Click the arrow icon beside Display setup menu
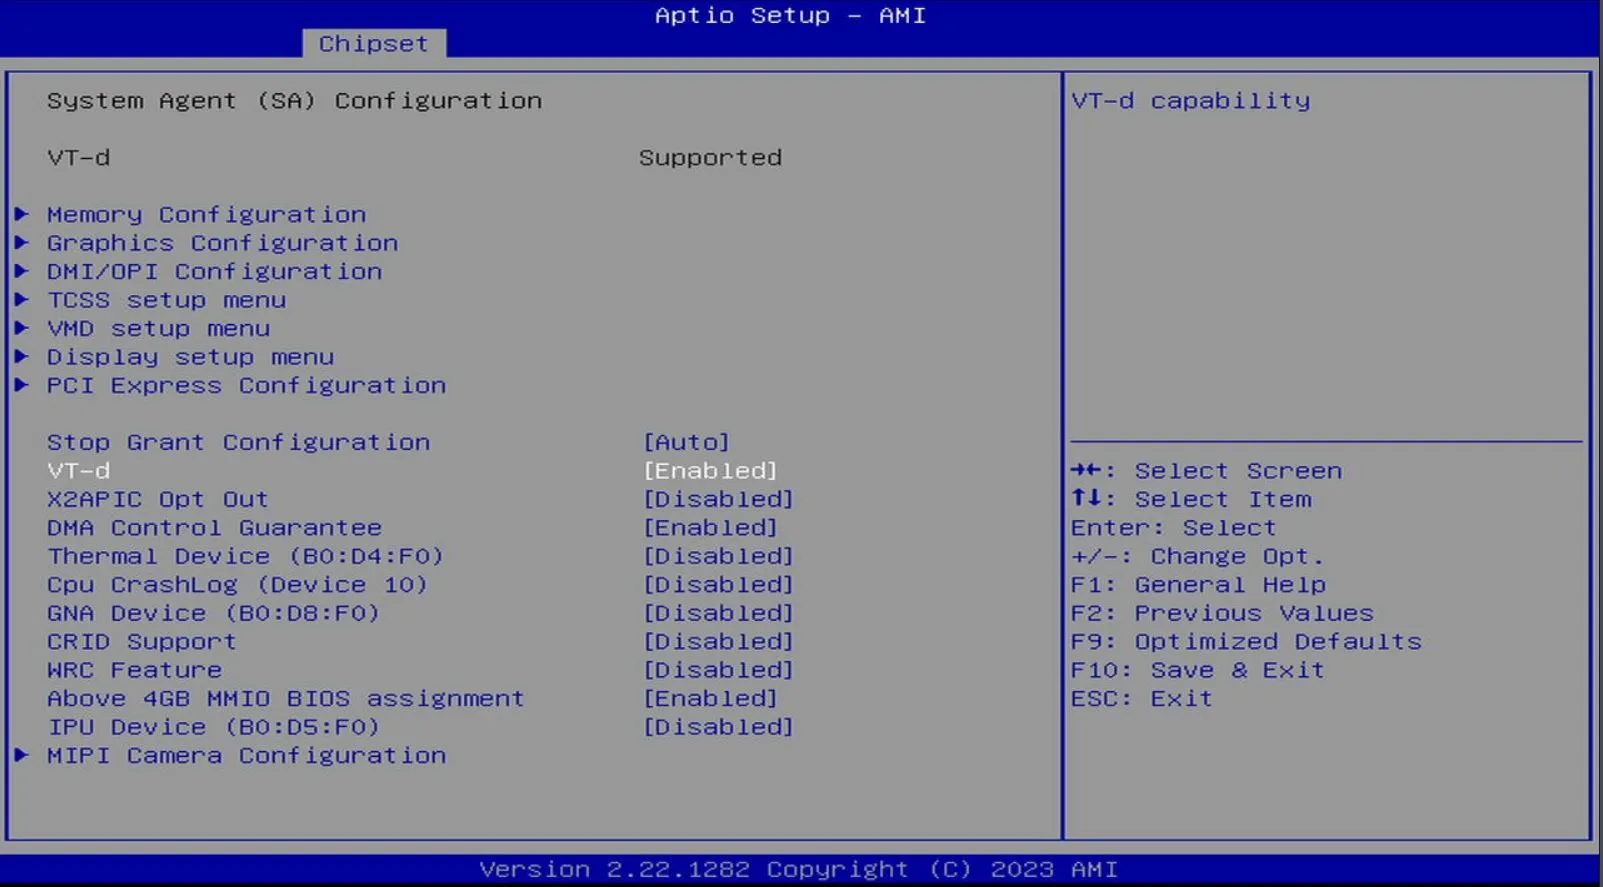 pyautogui.click(x=21, y=357)
